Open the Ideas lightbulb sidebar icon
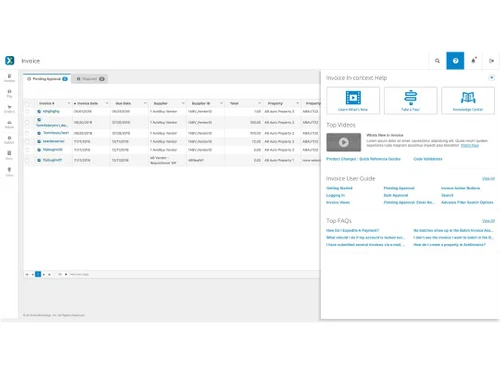The width and height of the screenshot is (500, 375). point(9,170)
